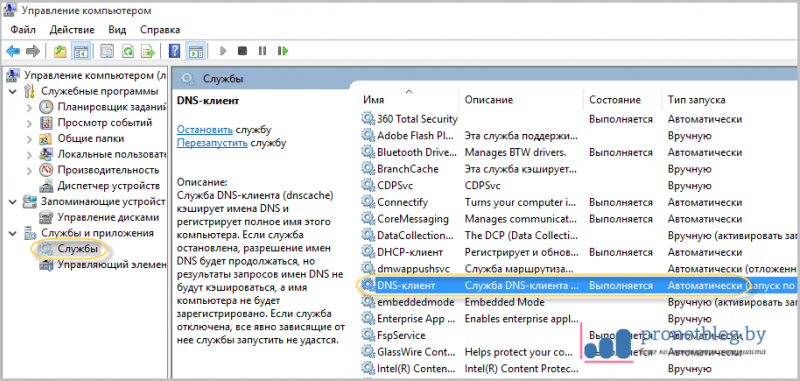Select the DNS-клиент service name
This screenshot has width=800, height=381.
pos(406,286)
